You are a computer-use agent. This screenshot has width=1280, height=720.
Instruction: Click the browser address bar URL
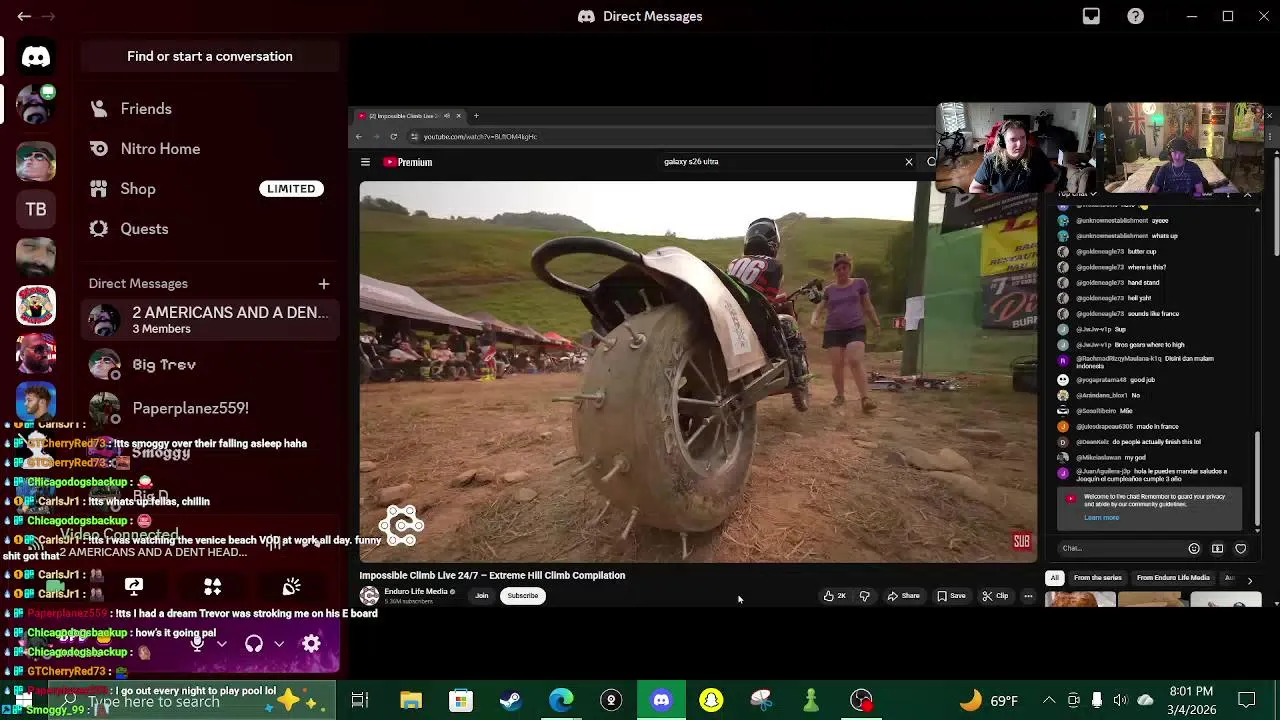[481, 136]
